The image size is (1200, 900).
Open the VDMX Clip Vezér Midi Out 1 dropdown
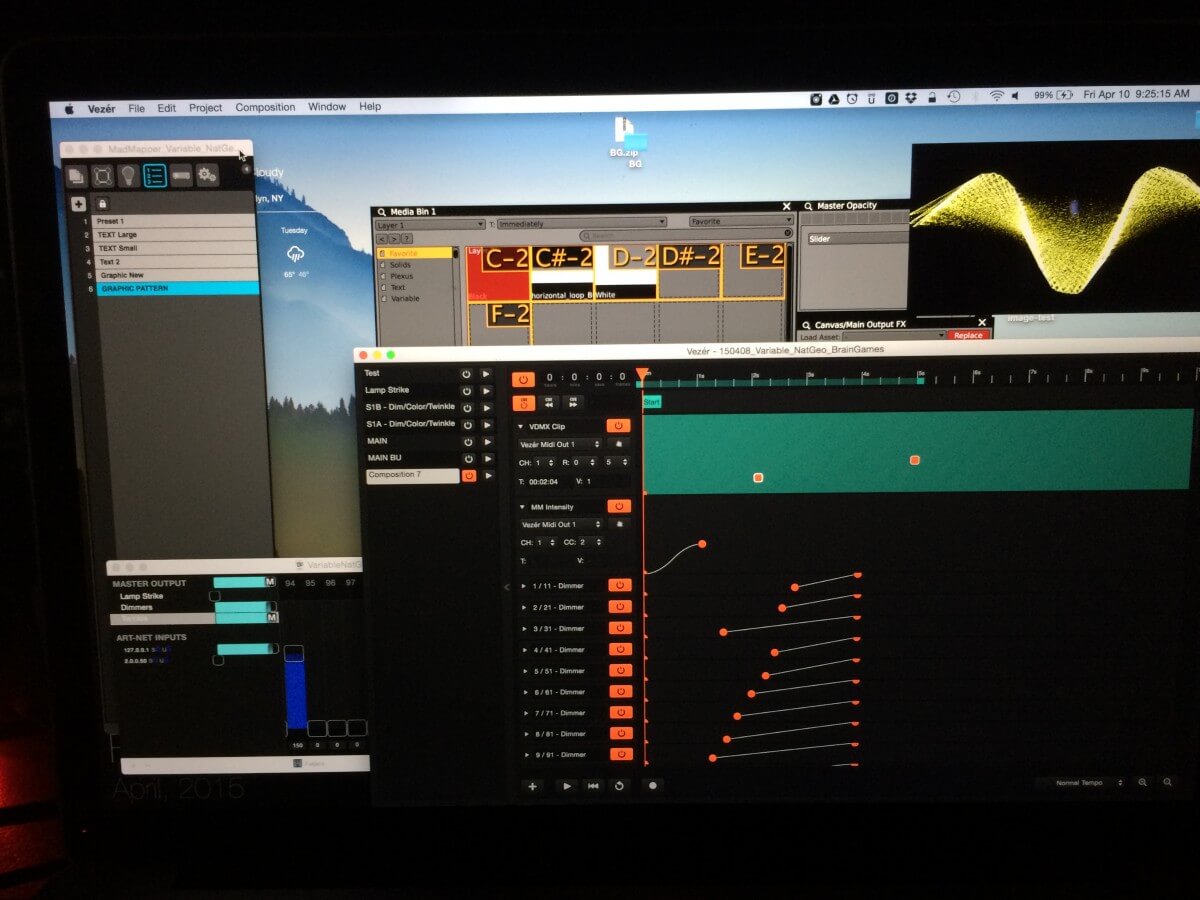[x=560, y=444]
